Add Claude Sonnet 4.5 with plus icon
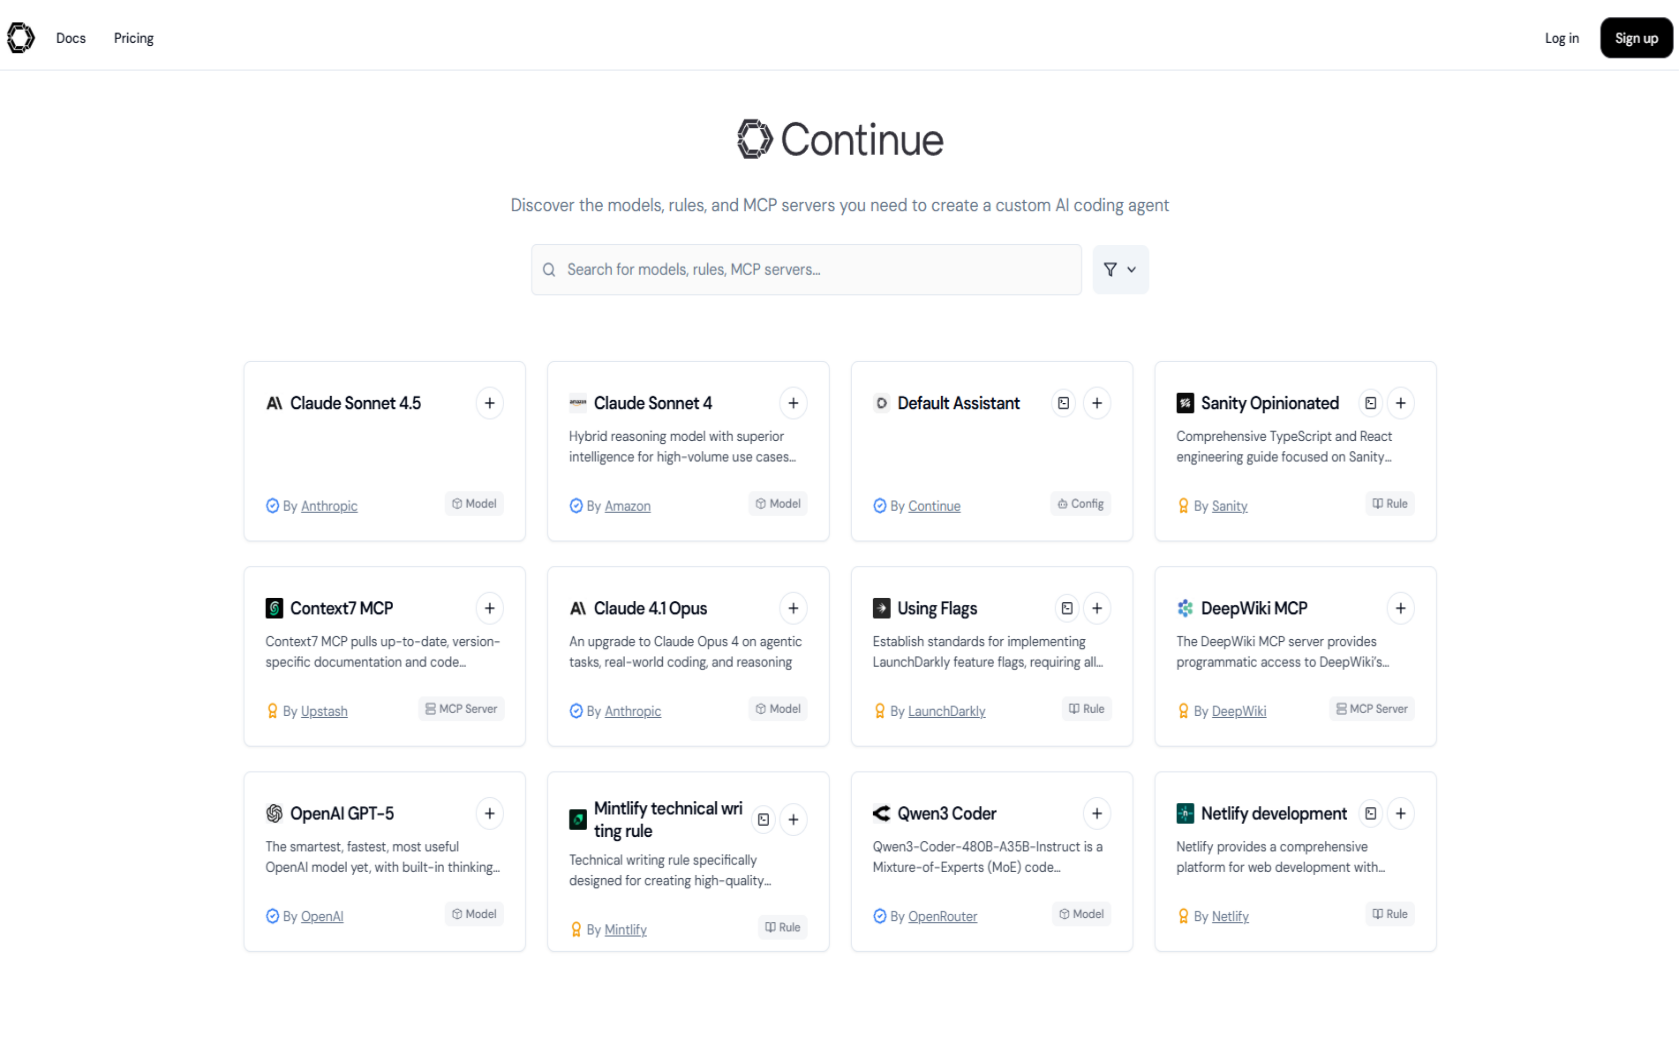This screenshot has height=1050, width=1680. click(490, 403)
